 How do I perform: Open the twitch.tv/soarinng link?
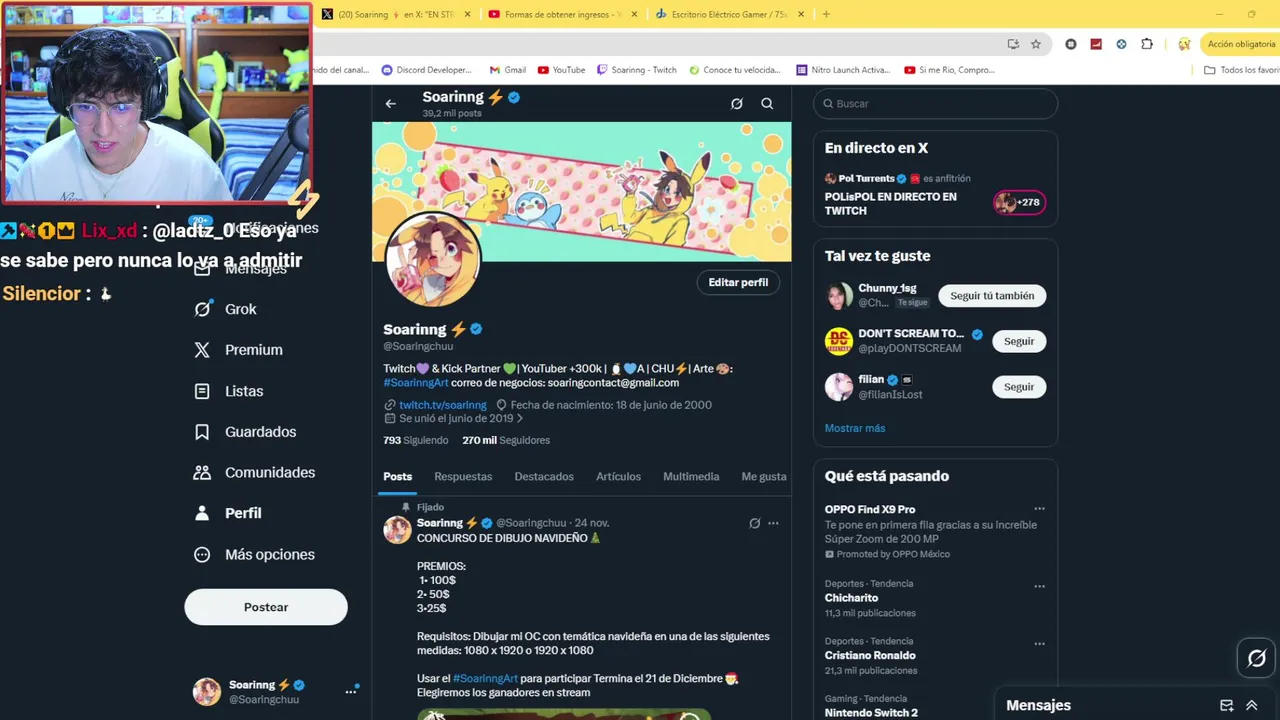[x=443, y=405]
